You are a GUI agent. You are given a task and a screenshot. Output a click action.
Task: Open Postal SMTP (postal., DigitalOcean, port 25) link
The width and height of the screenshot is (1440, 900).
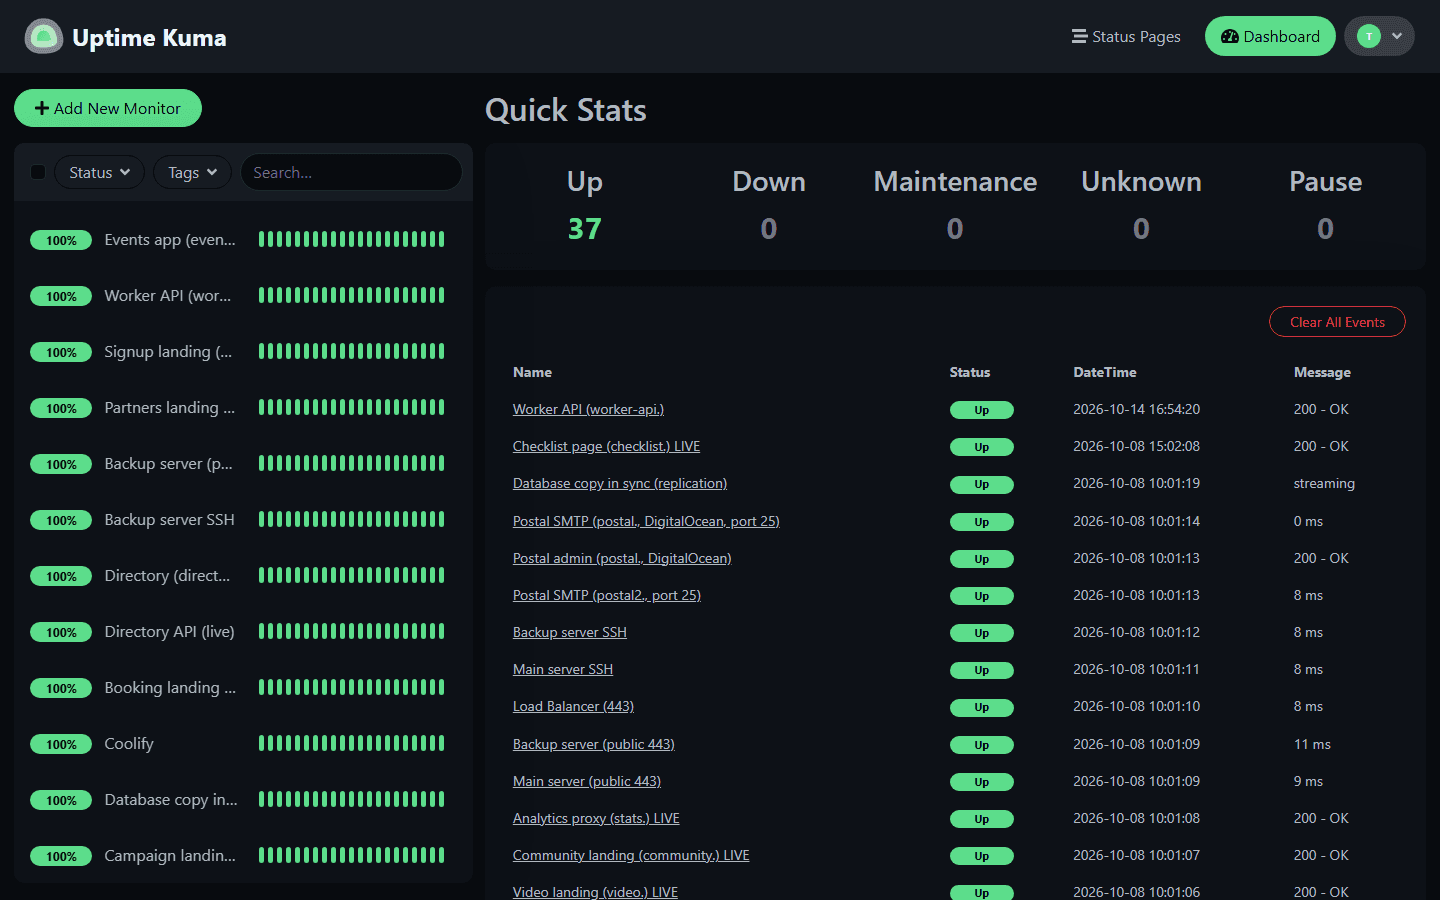pyautogui.click(x=646, y=521)
